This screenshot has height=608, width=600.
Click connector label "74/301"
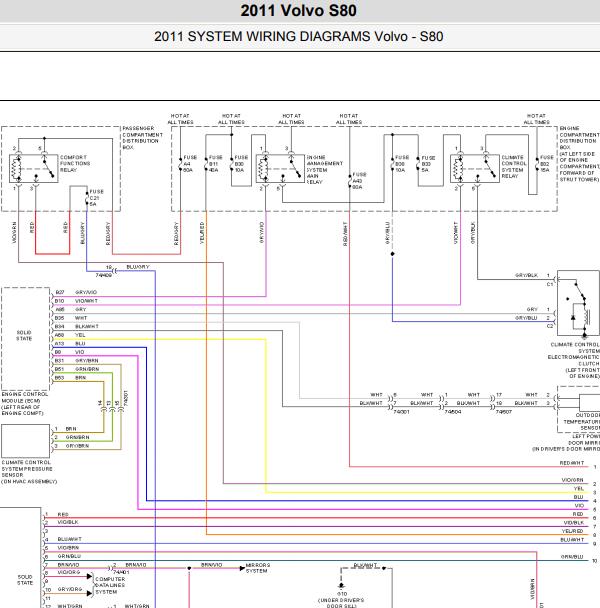(401, 412)
